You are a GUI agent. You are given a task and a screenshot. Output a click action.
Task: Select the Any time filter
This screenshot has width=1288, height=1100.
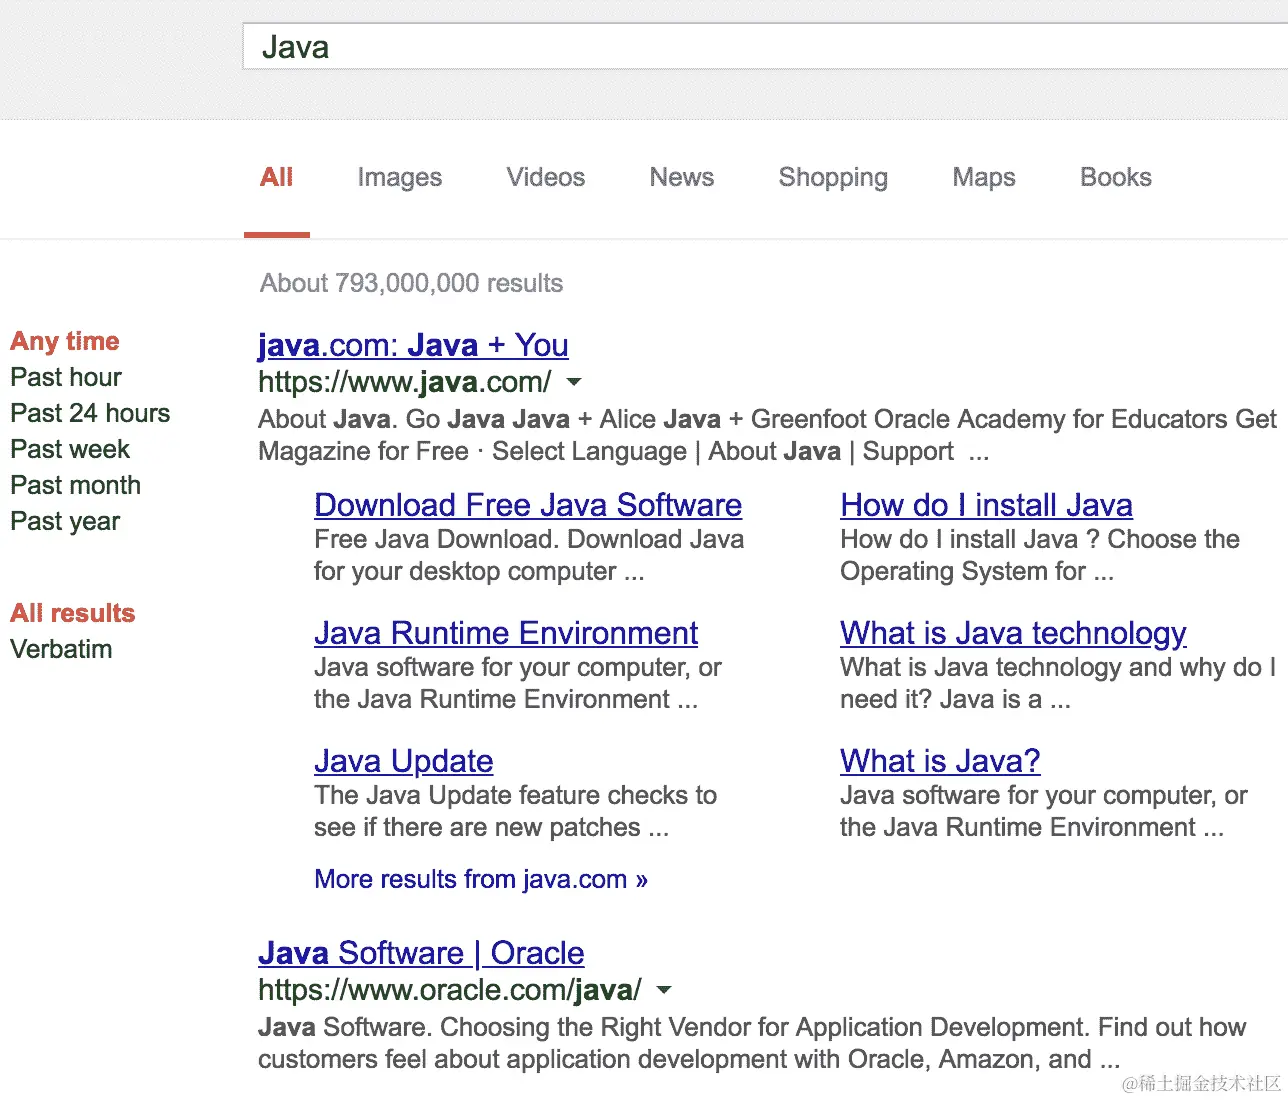click(65, 342)
